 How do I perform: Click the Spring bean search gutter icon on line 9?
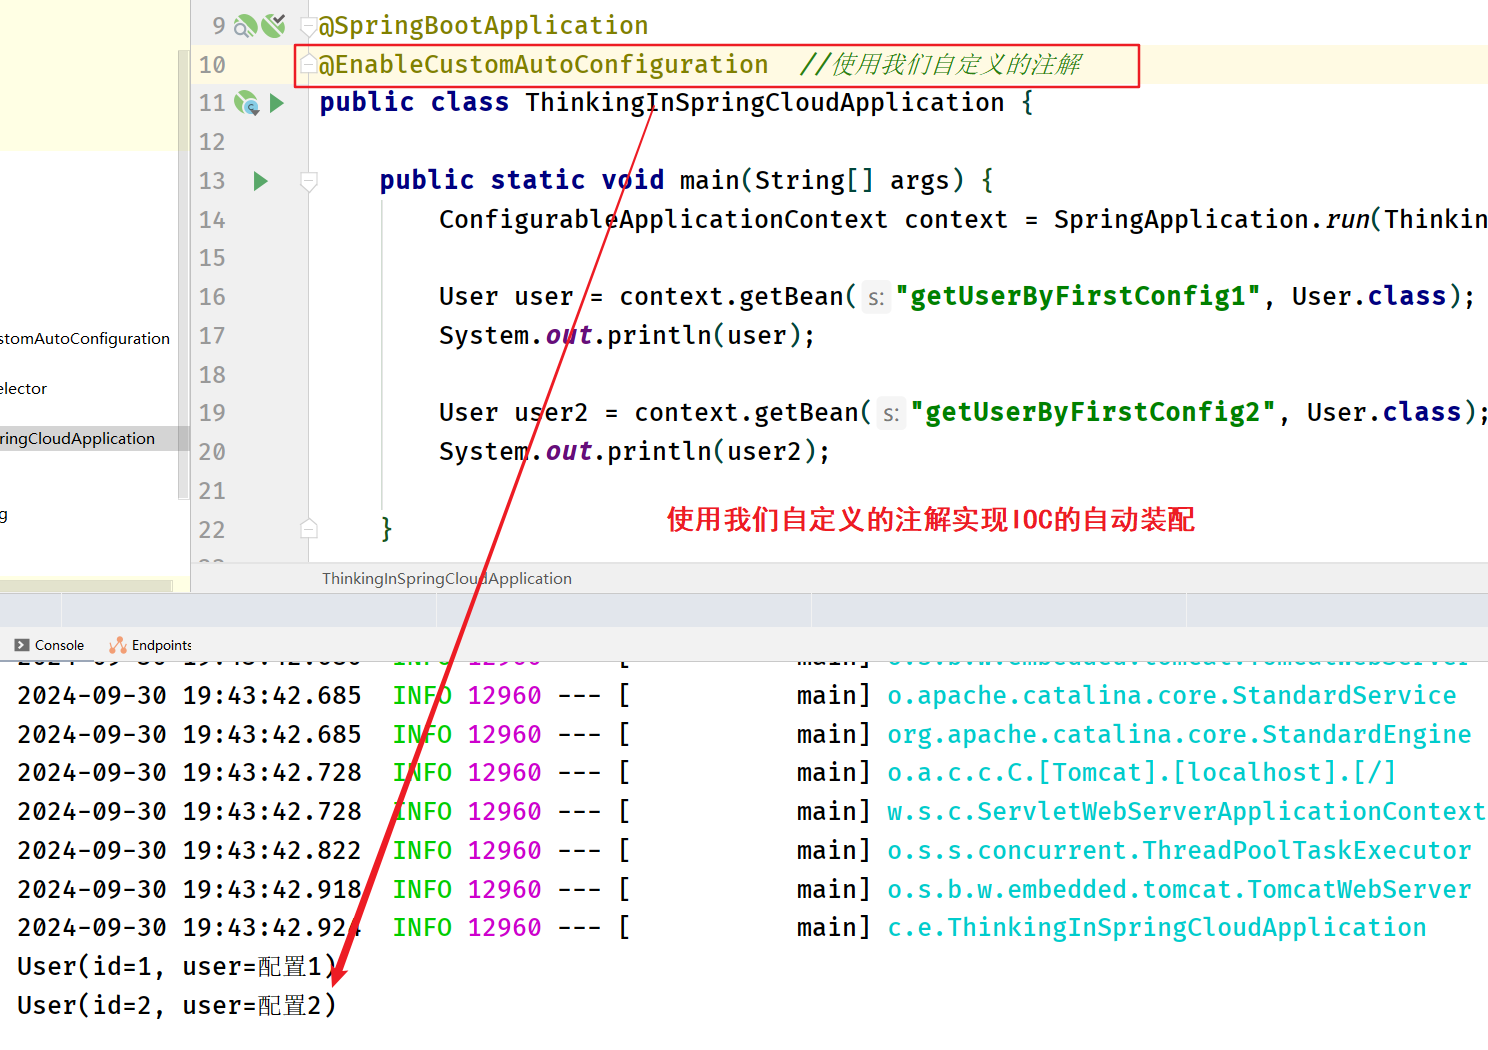(x=246, y=26)
